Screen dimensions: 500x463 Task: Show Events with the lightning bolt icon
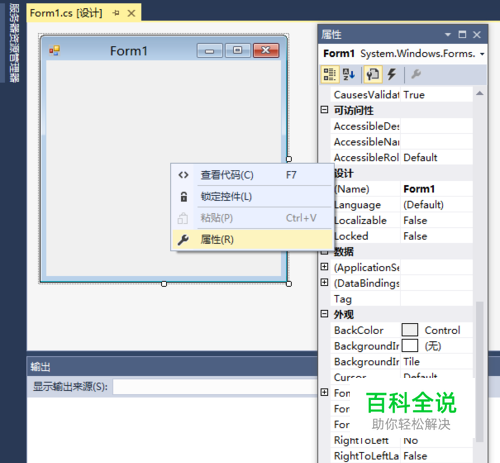point(392,74)
